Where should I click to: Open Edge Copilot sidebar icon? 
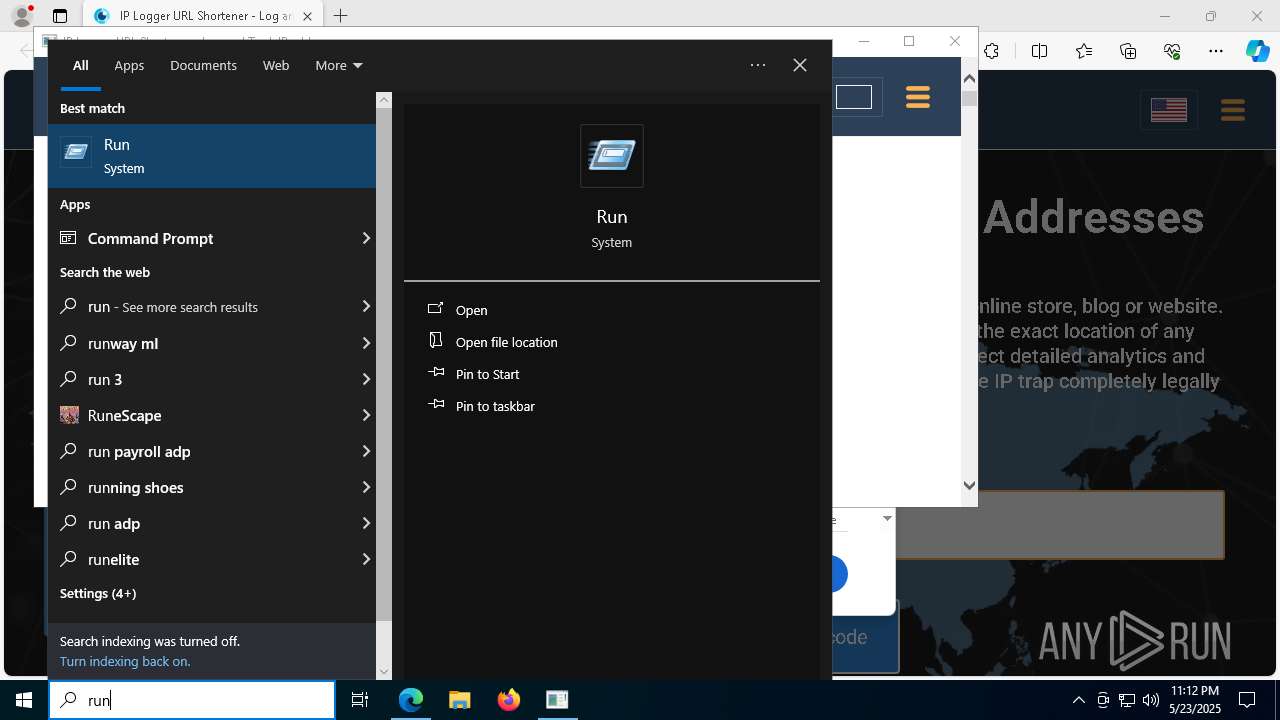click(x=1257, y=51)
